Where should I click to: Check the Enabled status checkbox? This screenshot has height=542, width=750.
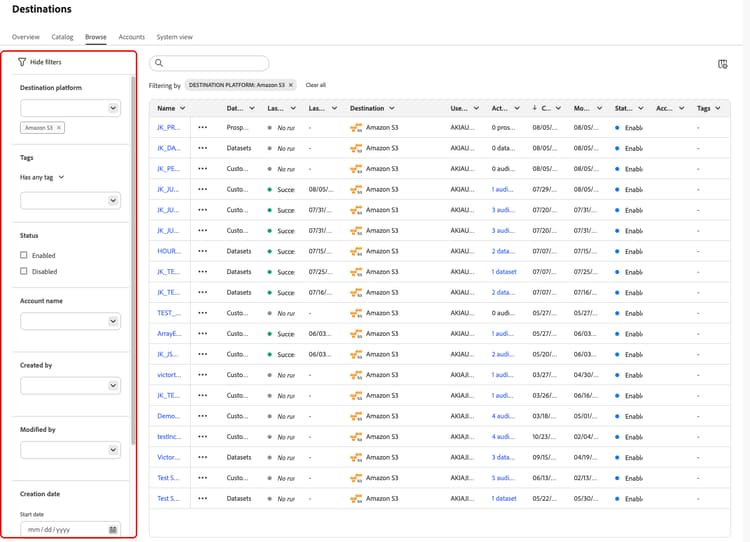pos(23,255)
